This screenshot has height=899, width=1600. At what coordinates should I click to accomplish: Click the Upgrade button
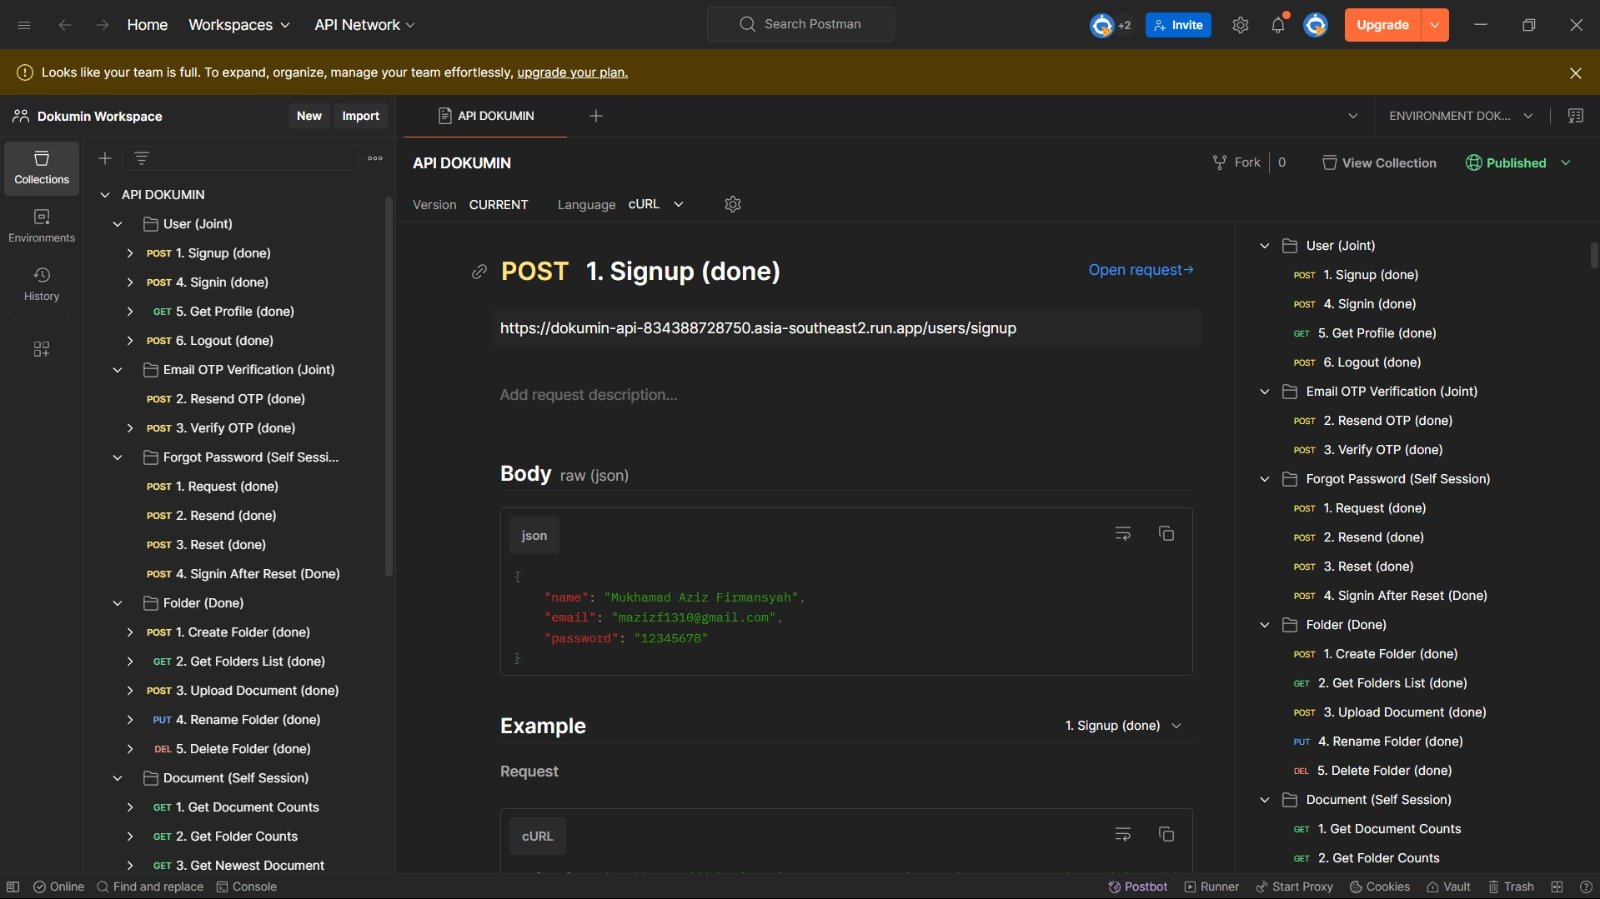(1383, 25)
